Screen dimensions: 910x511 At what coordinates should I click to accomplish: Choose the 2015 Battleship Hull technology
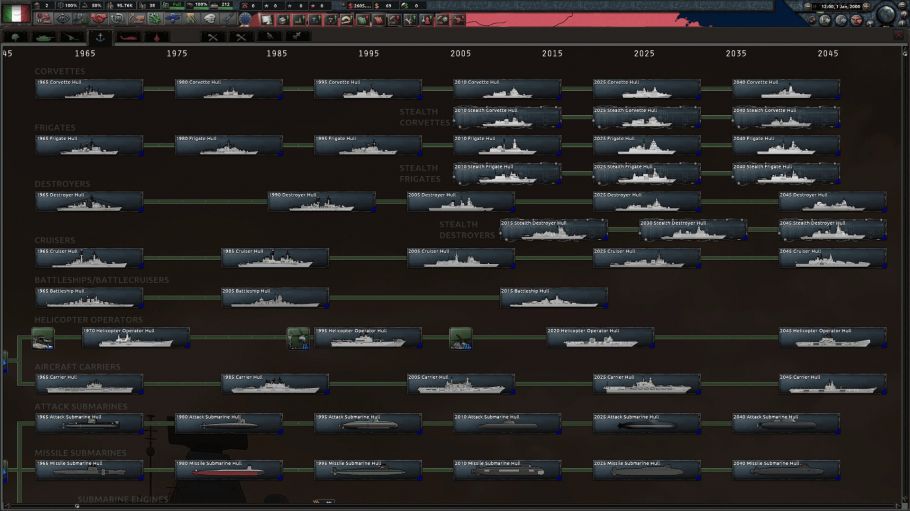pyautogui.click(x=554, y=298)
